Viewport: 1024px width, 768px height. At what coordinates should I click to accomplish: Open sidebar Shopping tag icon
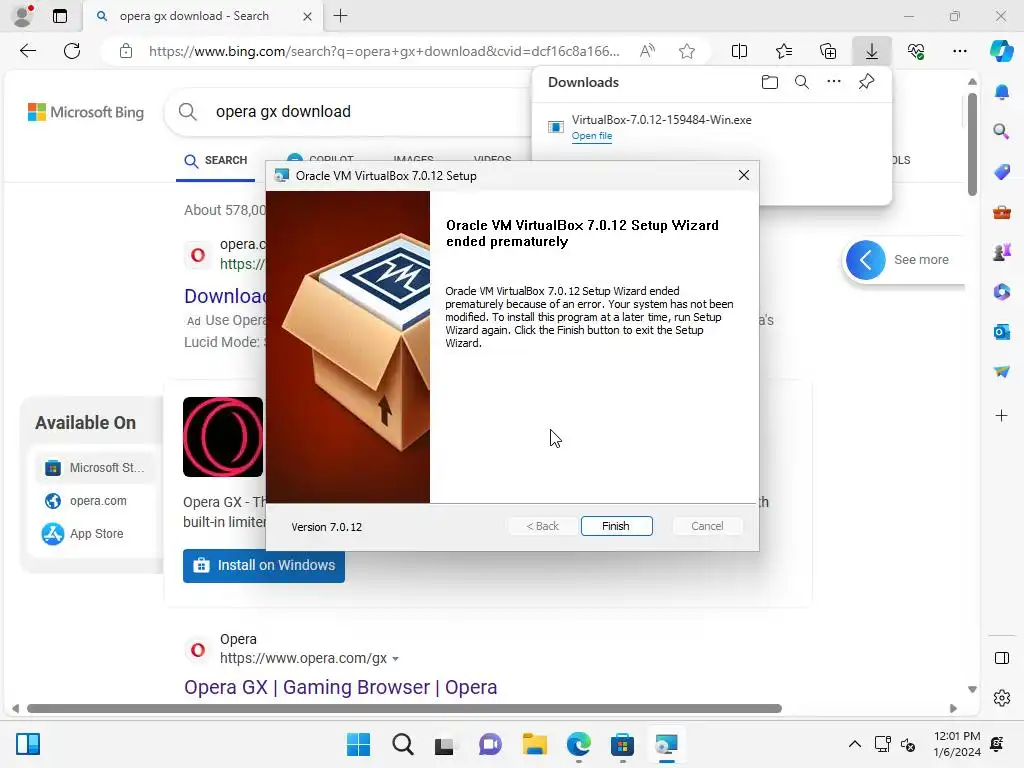[x=1002, y=172]
